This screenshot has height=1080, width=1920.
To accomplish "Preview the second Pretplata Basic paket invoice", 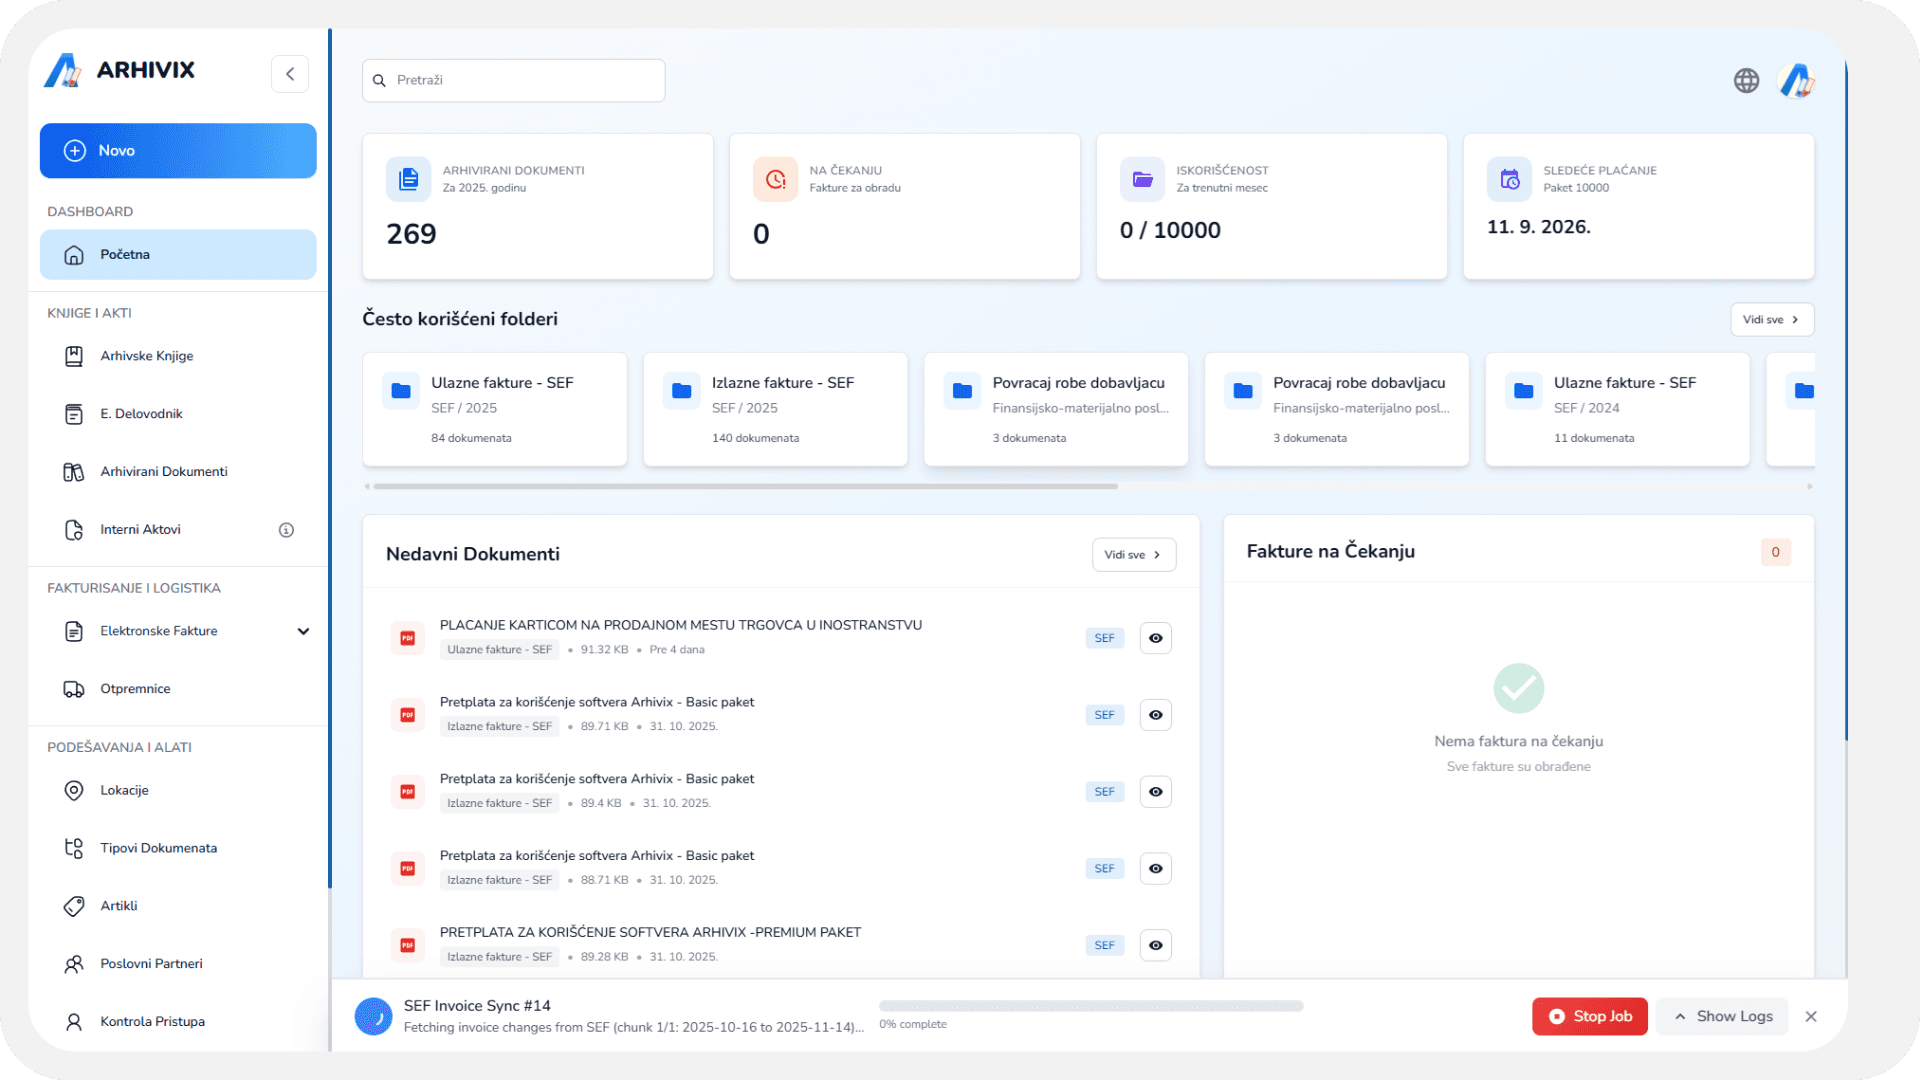I will (x=1155, y=791).
